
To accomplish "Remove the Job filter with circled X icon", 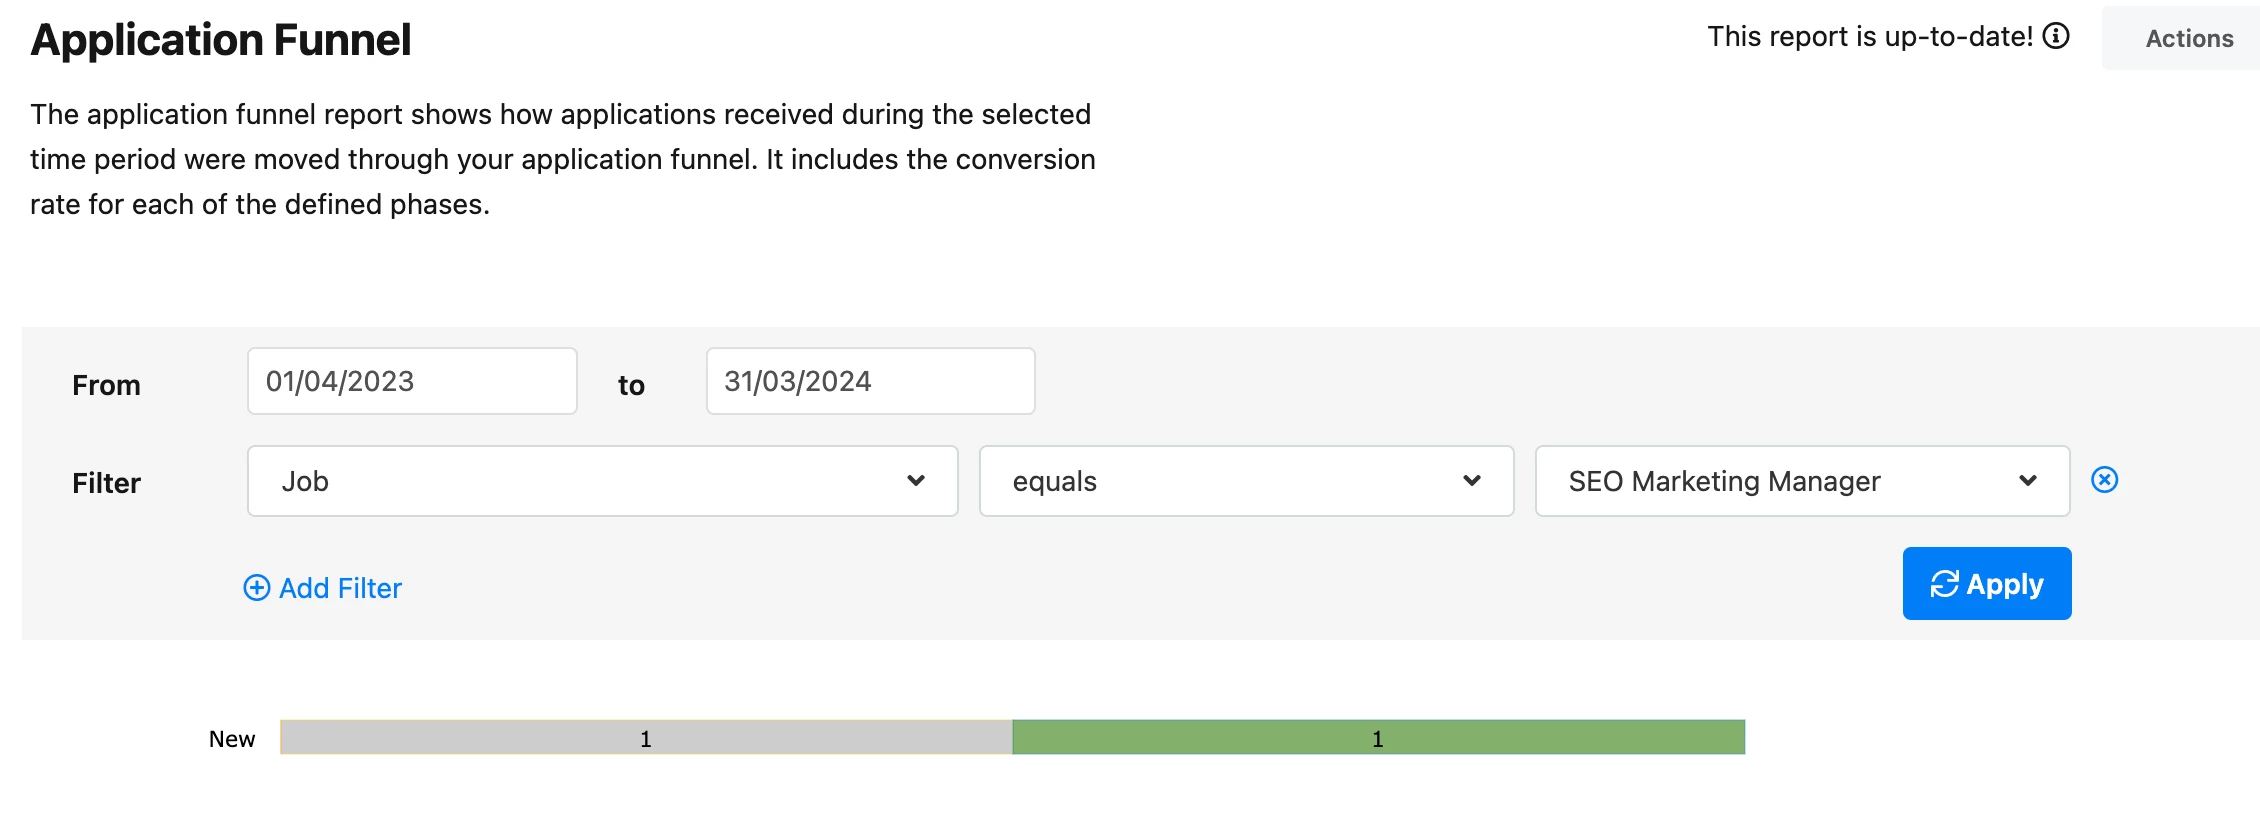I will (2105, 480).
